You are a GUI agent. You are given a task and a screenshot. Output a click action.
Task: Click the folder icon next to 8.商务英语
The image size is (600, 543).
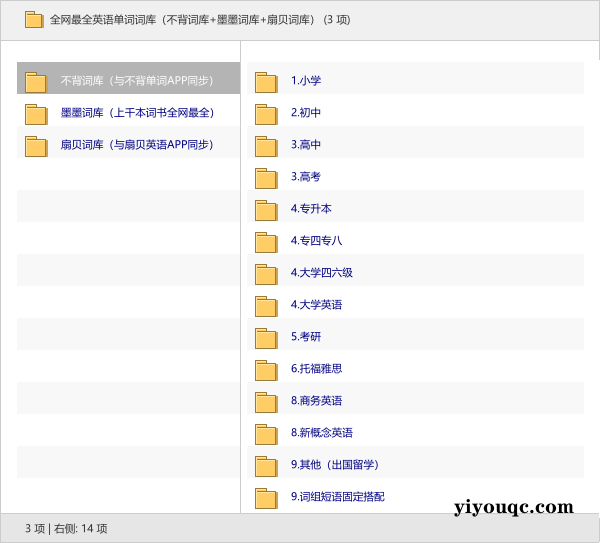(x=265, y=402)
